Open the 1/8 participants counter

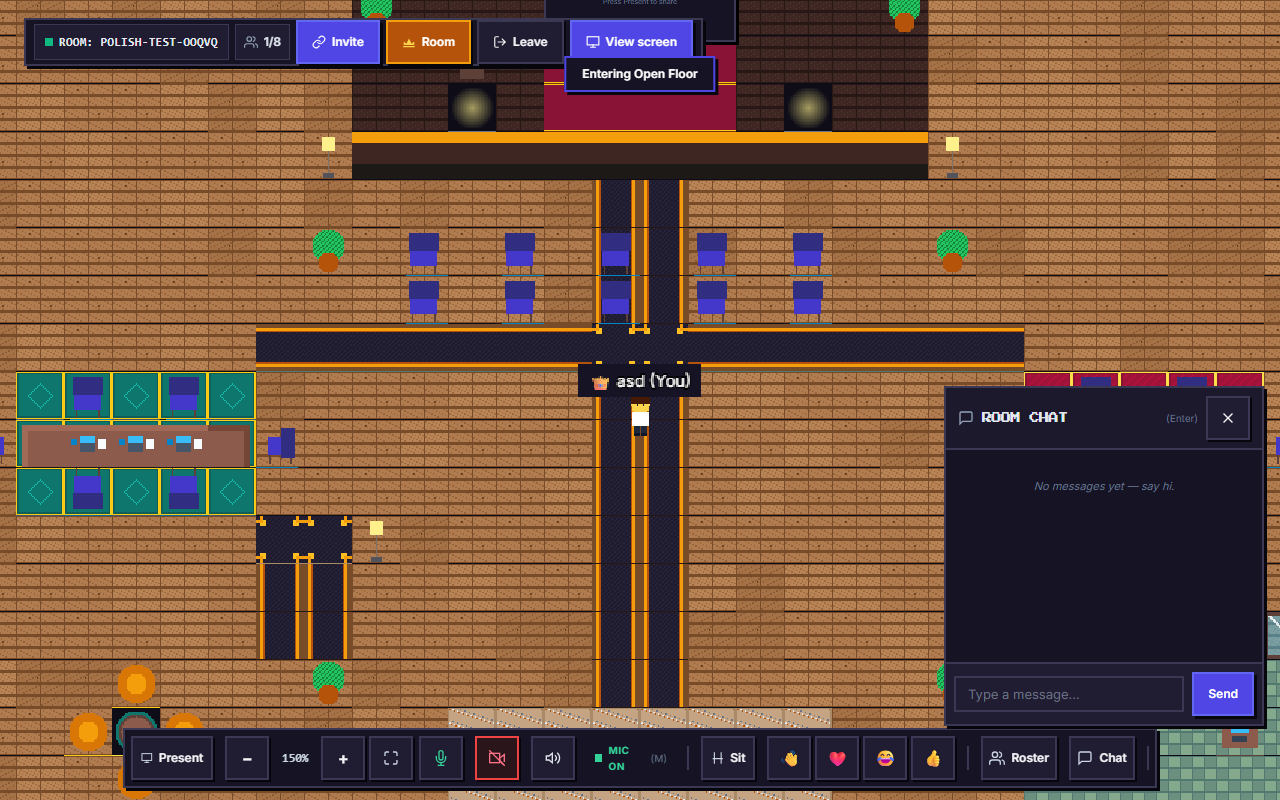tap(263, 42)
